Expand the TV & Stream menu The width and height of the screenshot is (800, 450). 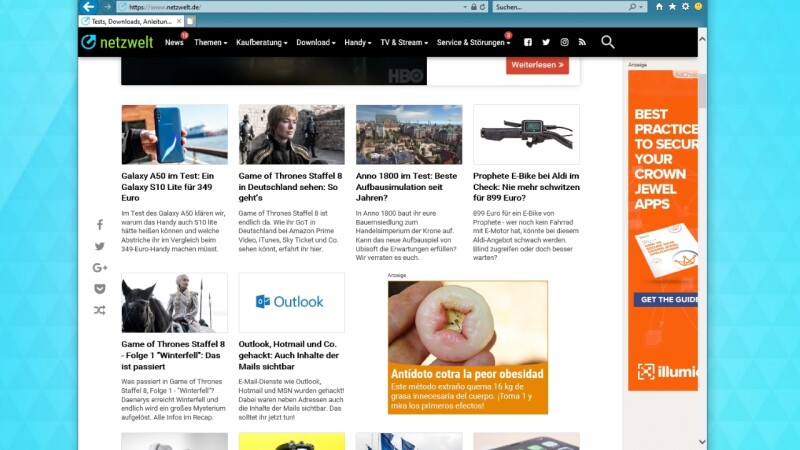(x=404, y=42)
